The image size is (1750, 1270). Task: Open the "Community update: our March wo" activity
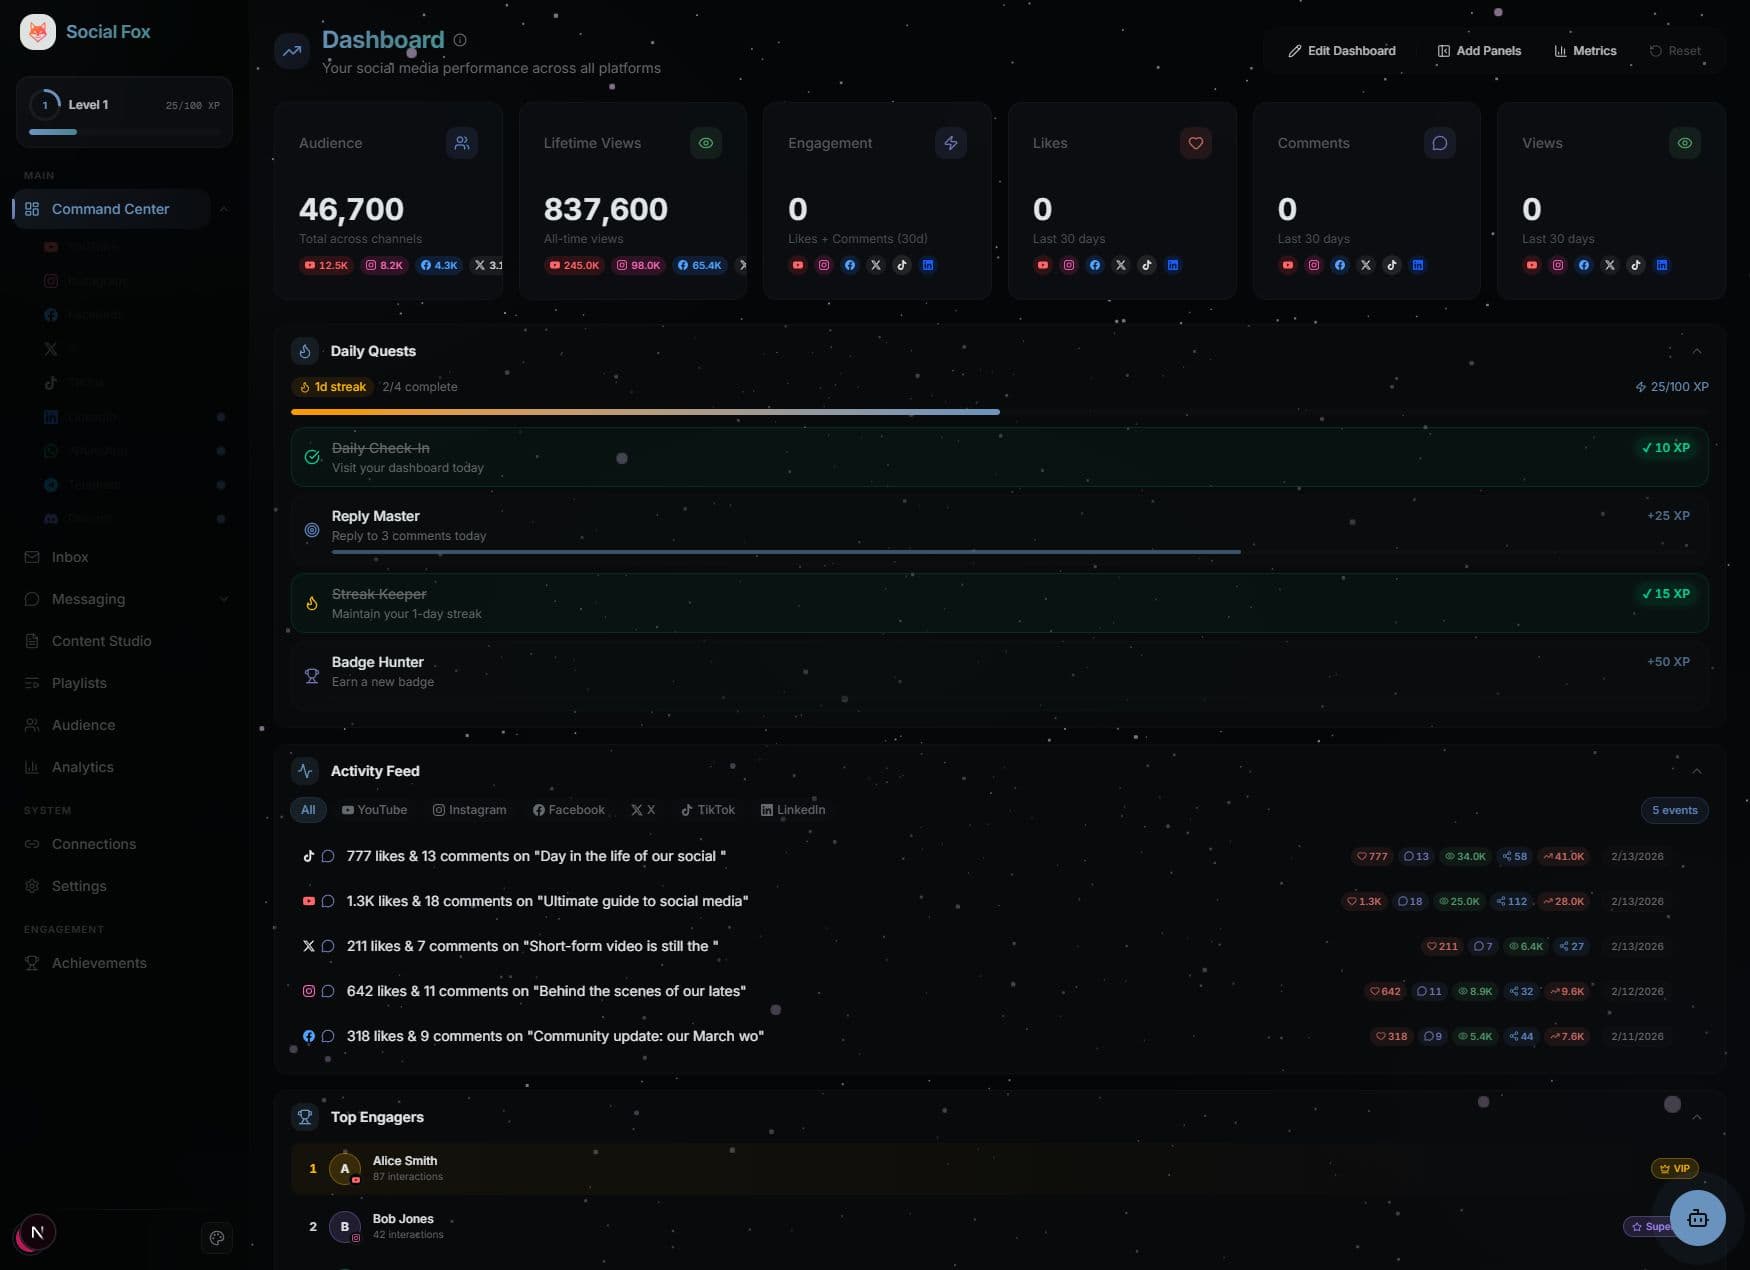pyautogui.click(x=999, y=1036)
